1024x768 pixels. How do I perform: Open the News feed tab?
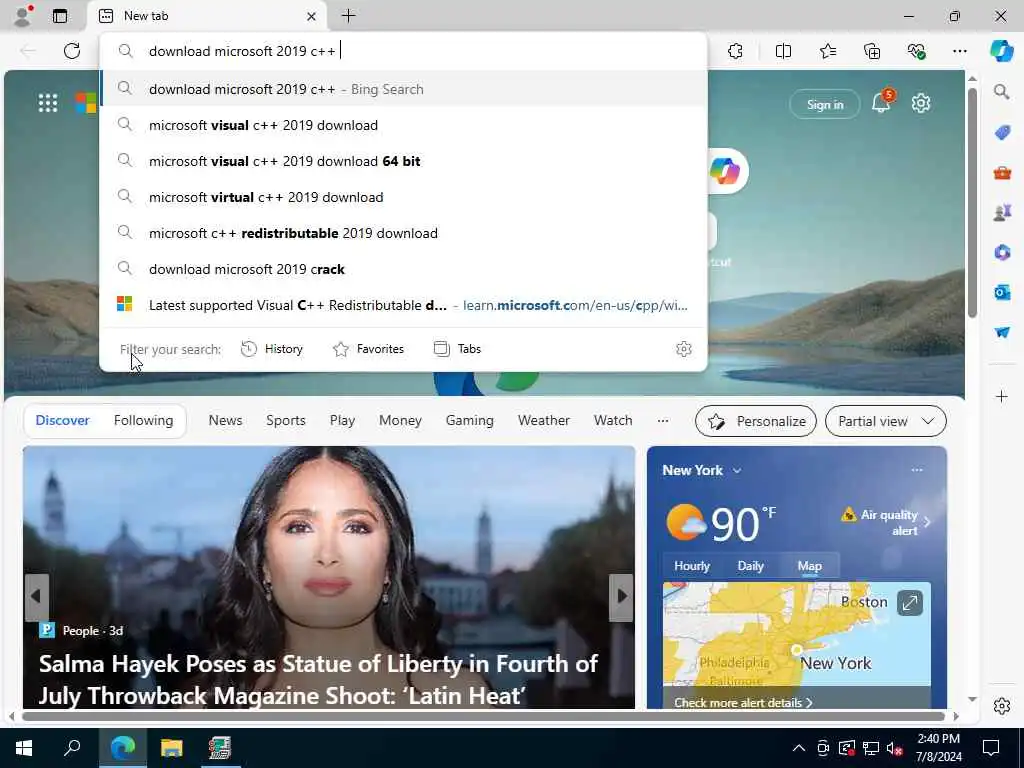pyautogui.click(x=225, y=421)
